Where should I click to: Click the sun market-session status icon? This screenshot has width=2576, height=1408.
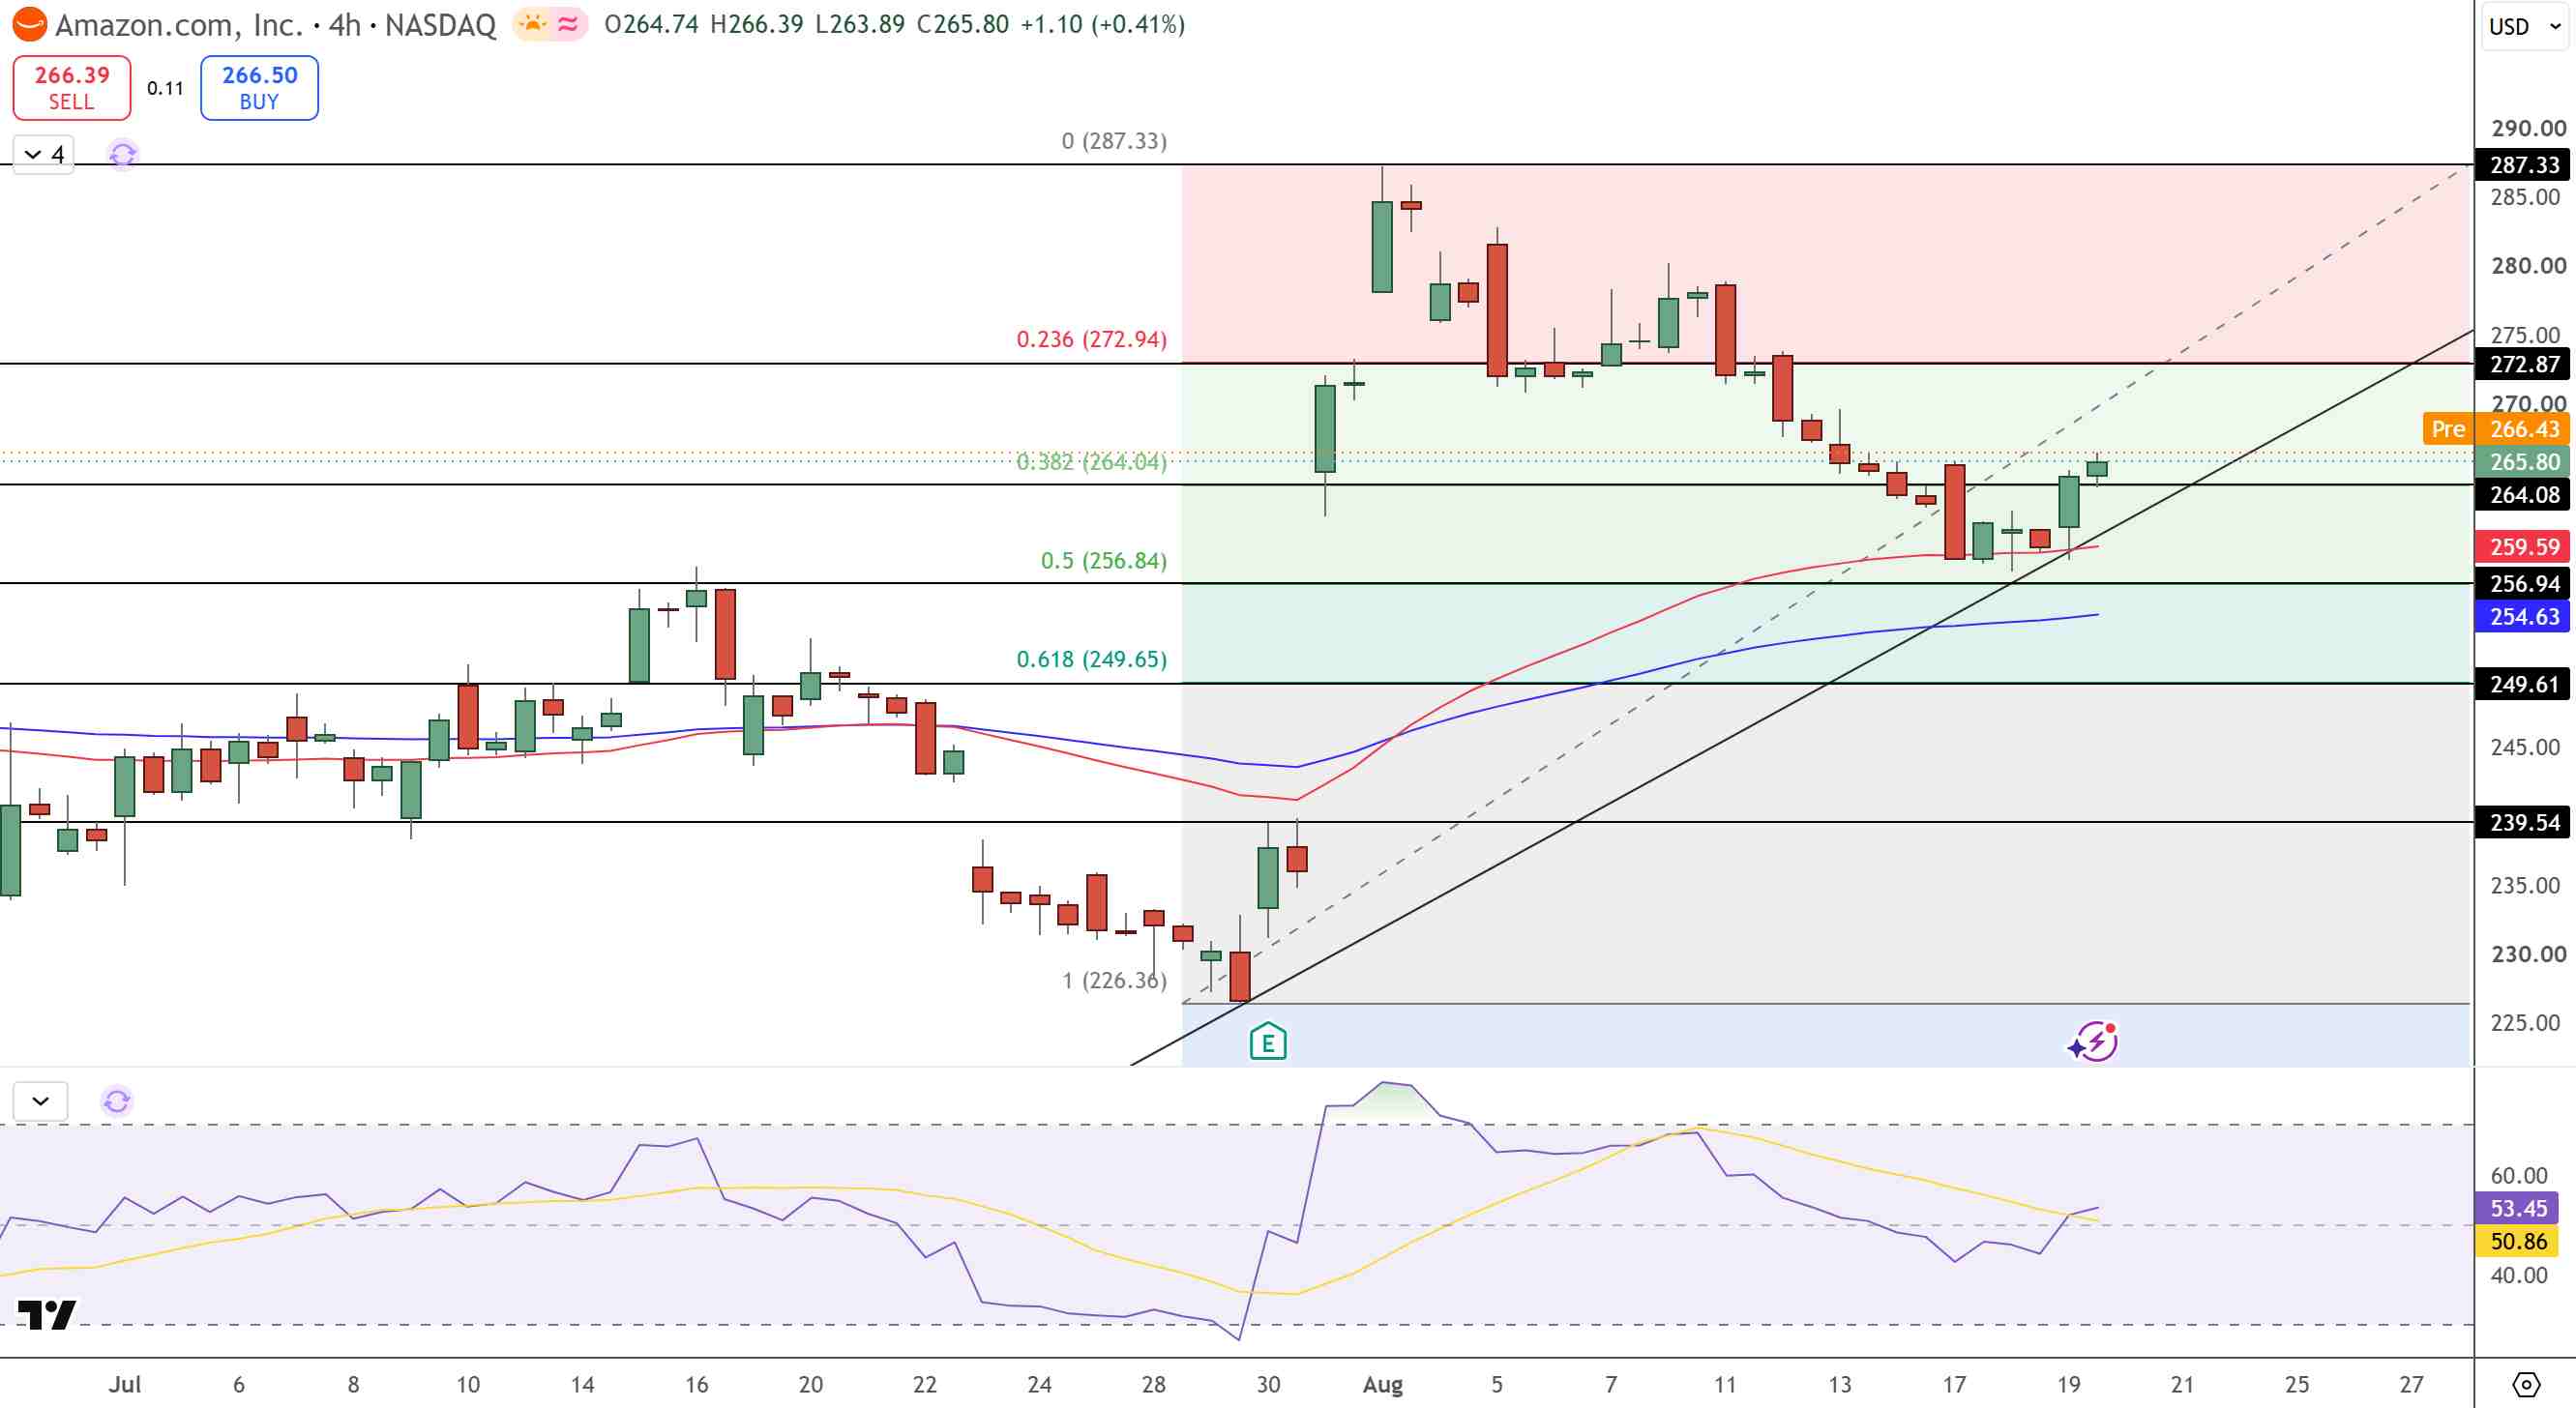(x=533, y=24)
